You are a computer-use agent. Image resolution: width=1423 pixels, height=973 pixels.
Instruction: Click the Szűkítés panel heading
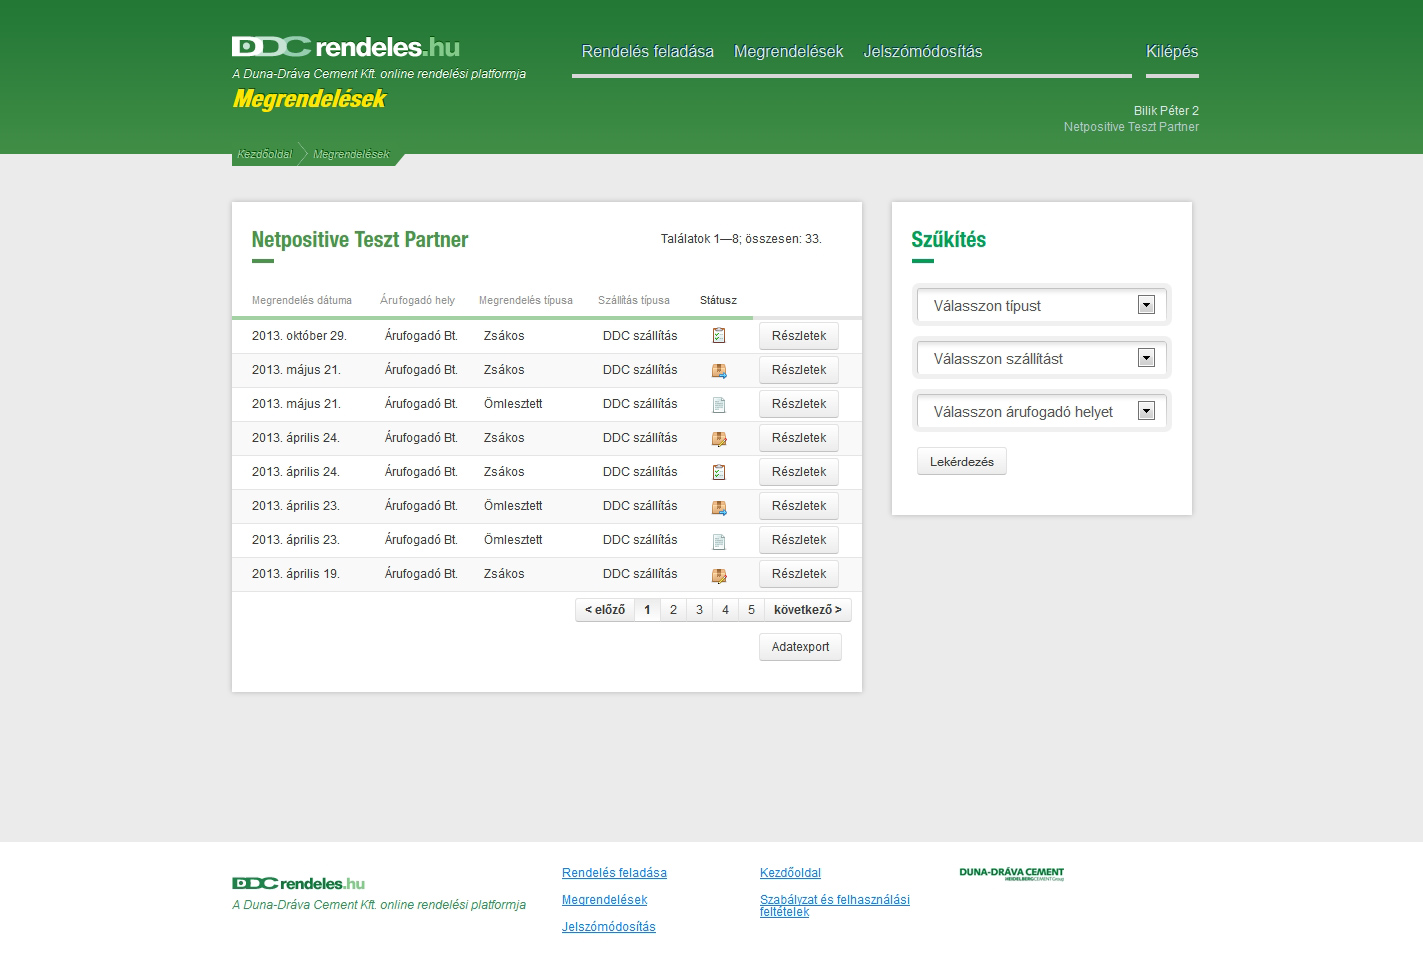pos(948,239)
